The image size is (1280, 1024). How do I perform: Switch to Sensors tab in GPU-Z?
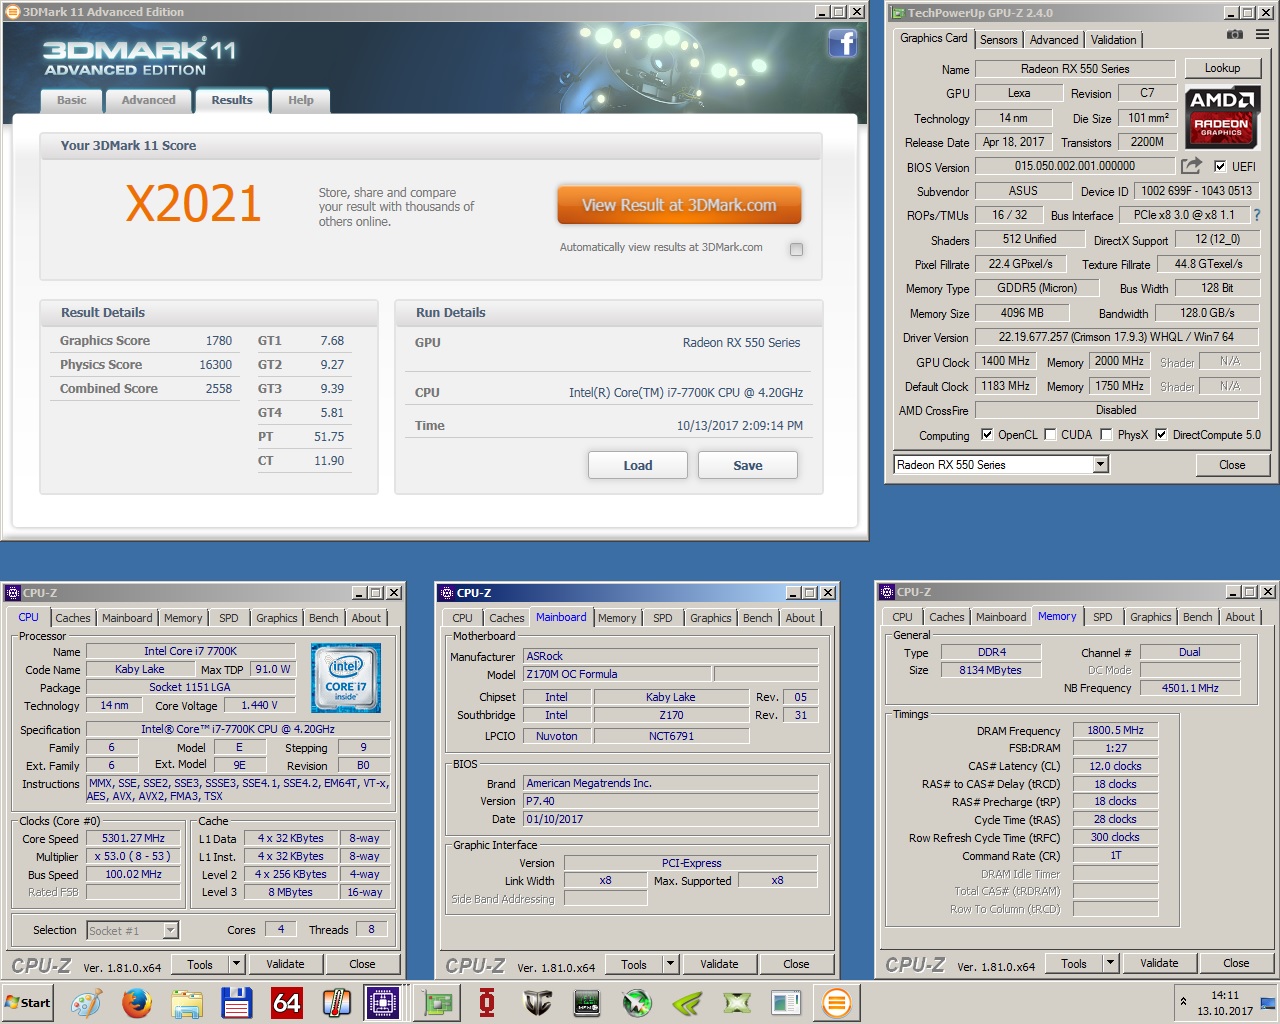pos(999,40)
